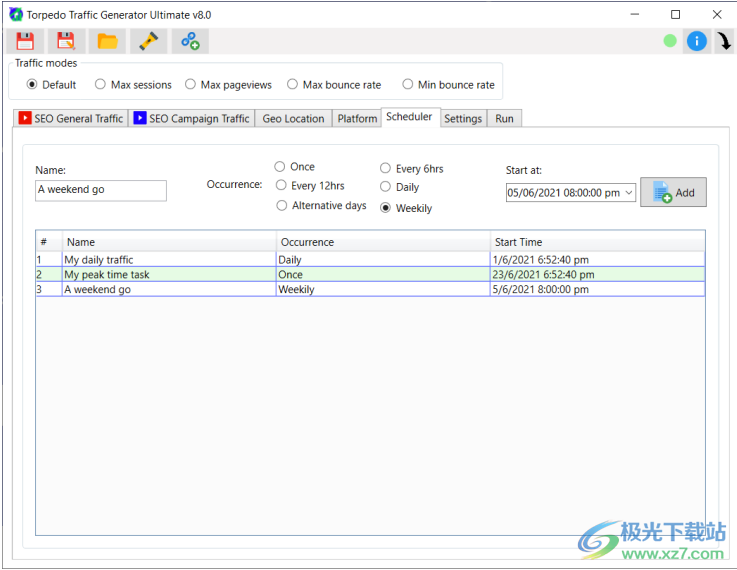737x570 pixels.
Task: Click the blue links-with-plus toolbar icon
Action: (x=190, y=41)
